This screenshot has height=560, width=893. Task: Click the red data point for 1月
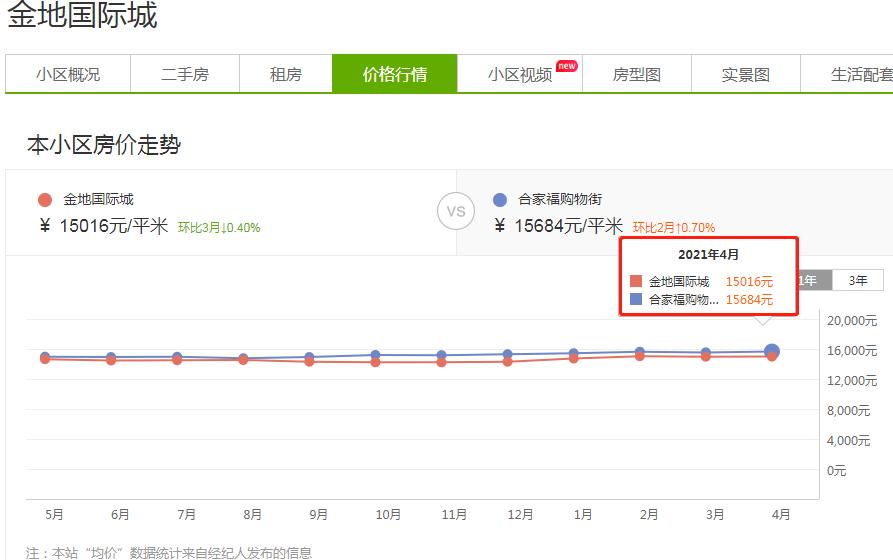574,358
